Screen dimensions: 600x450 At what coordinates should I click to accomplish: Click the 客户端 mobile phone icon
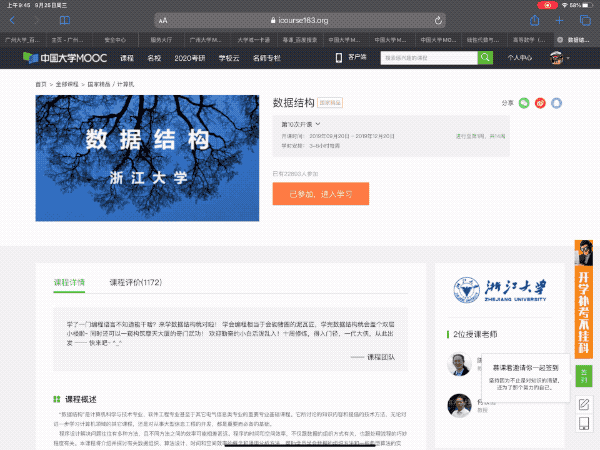[x=339, y=58]
